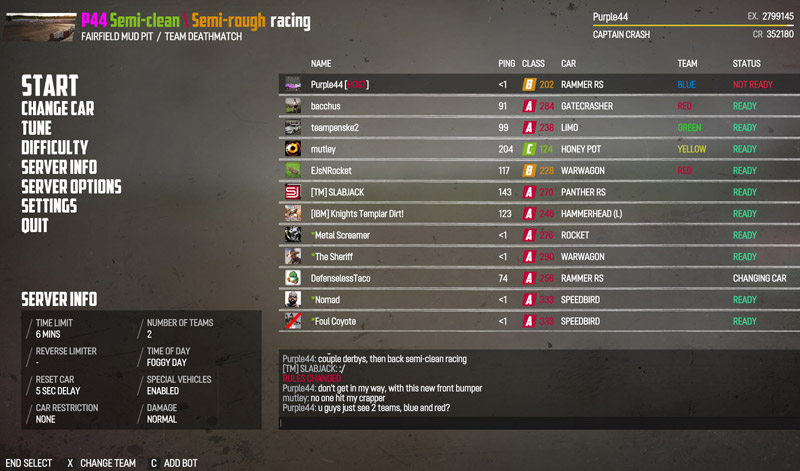
Task: Click the [TM] SLABJACK red SJ avatar
Action: pos(293,192)
